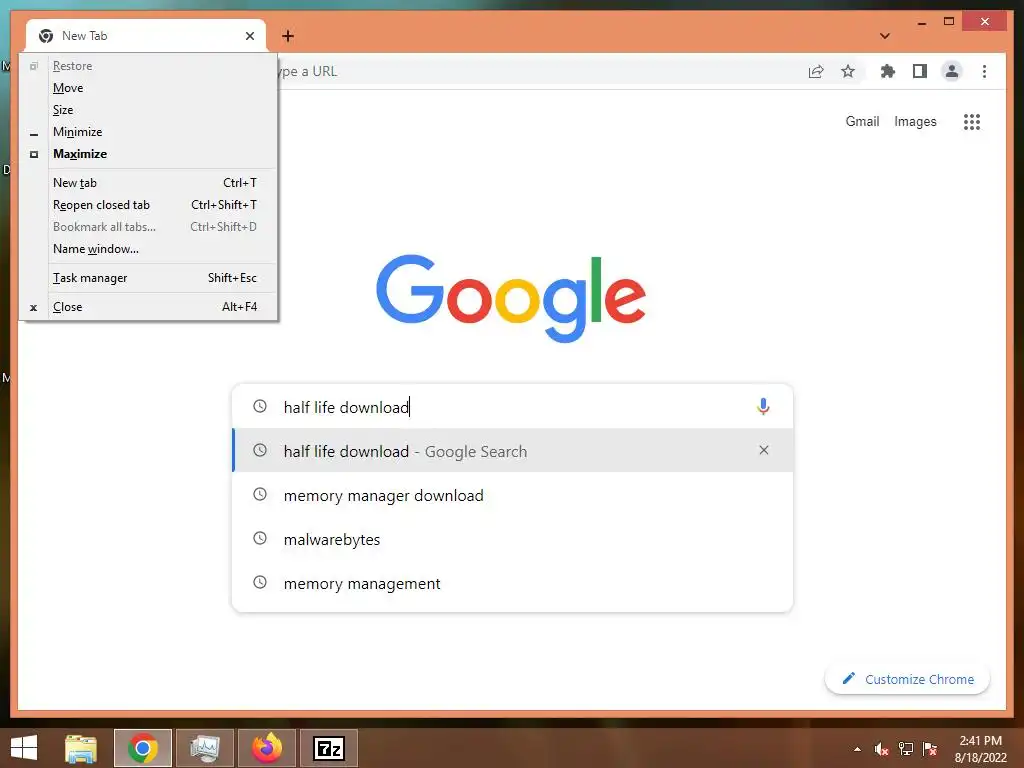Screen dimensions: 1024x768
Task: Open Chrome's three-dot menu
Action: (984, 71)
